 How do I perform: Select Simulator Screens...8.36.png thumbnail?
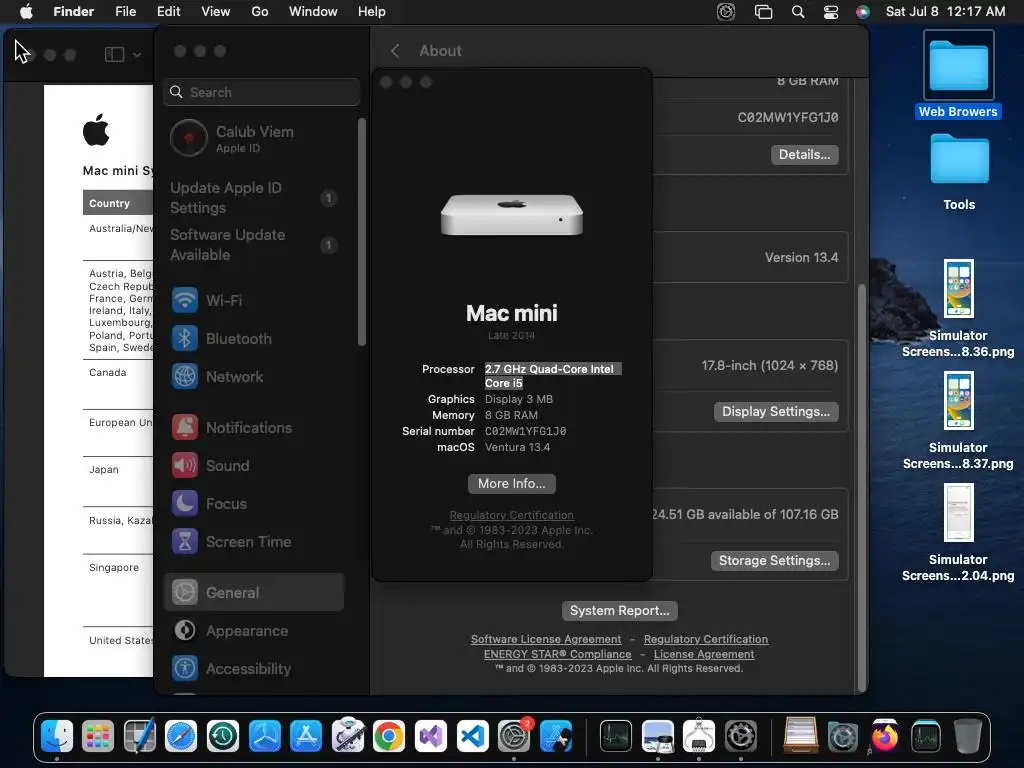(x=959, y=289)
